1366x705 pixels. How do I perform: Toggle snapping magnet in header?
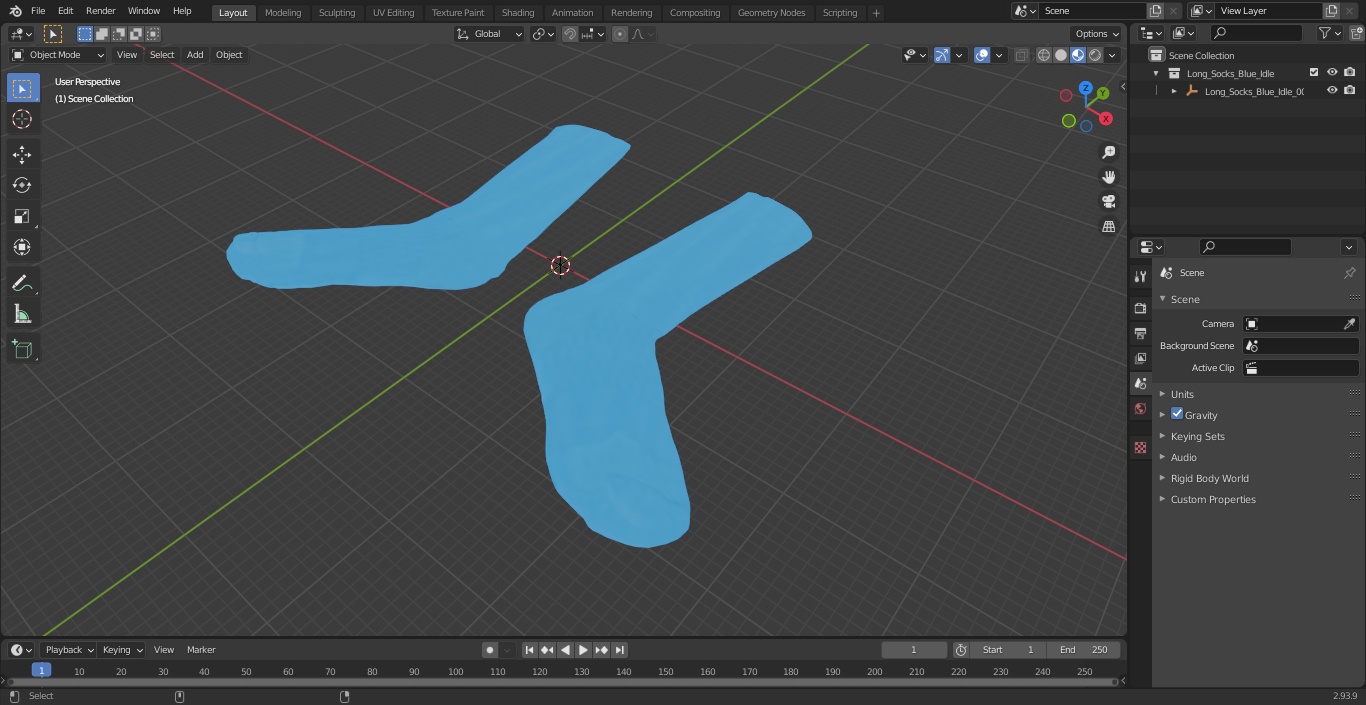point(570,34)
